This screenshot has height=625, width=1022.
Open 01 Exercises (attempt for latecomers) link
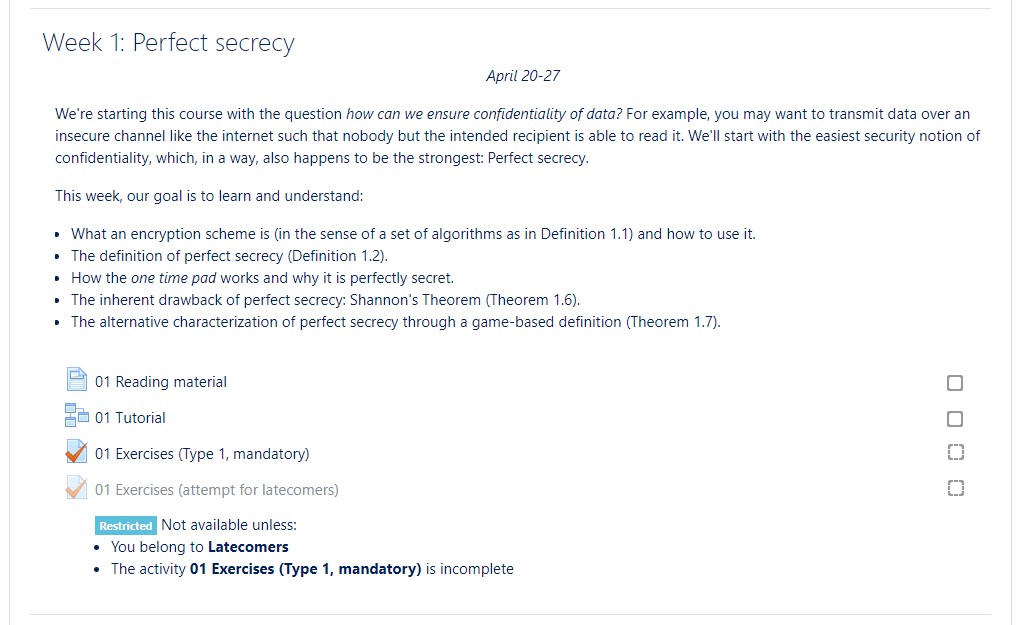[217, 490]
